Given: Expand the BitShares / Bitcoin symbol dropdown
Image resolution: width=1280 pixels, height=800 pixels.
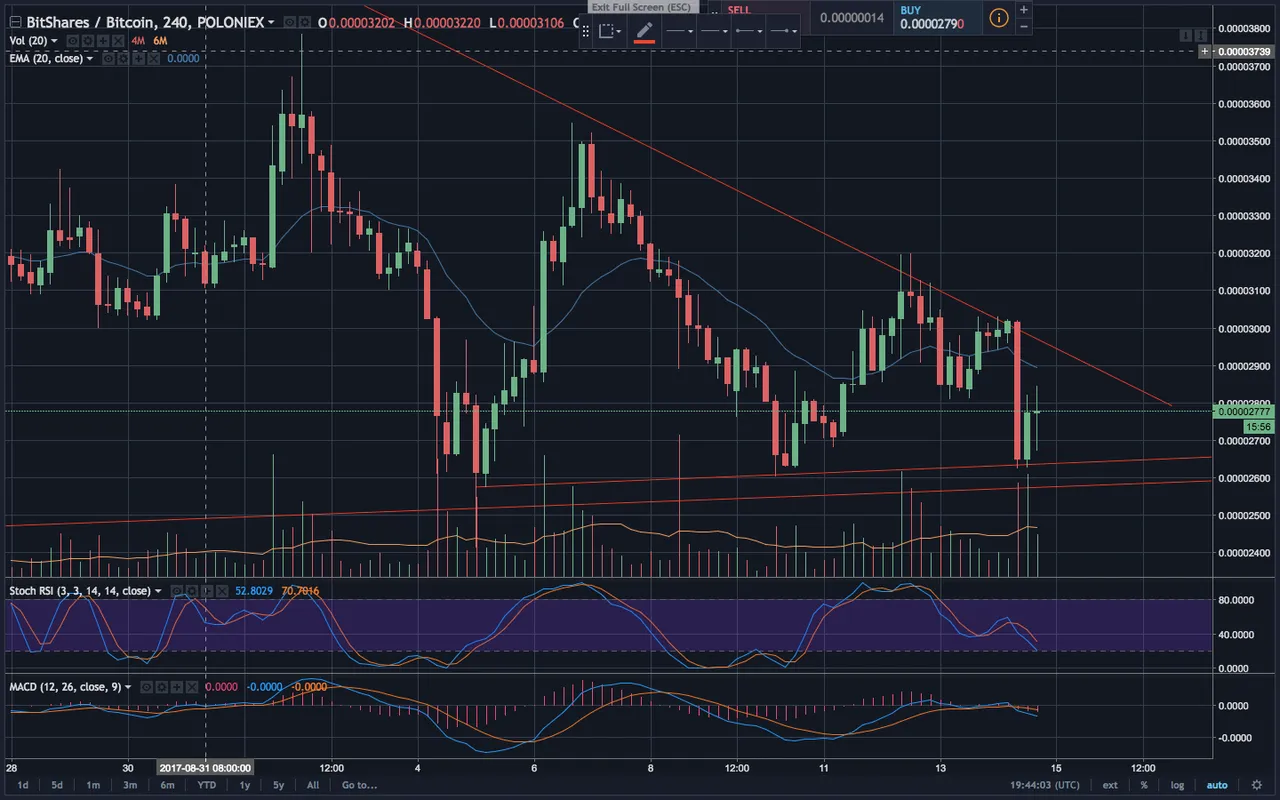Looking at the screenshot, I should coord(271,22).
